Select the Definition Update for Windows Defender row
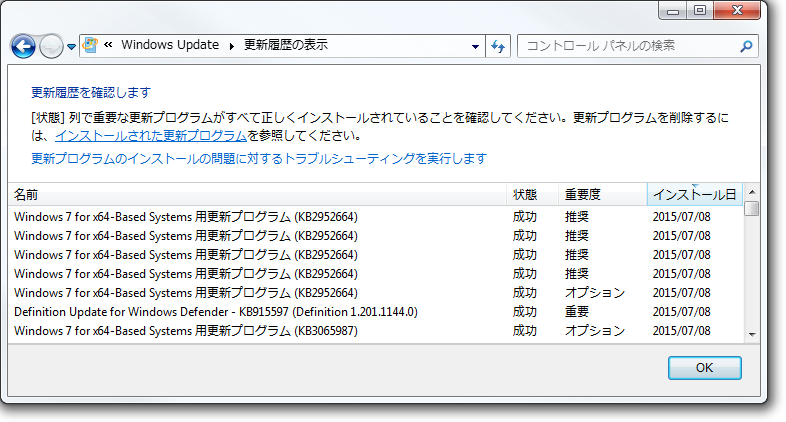Image resolution: width=786 pixels, height=422 pixels. 215,312
